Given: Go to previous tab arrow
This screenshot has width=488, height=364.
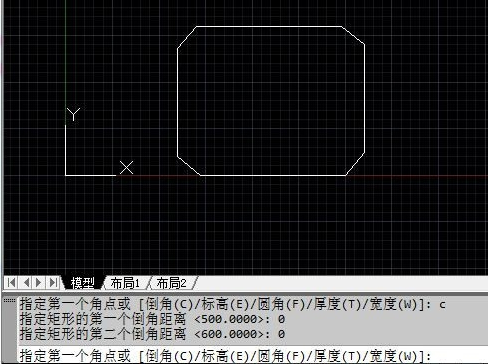Looking at the screenshot, I should coord(26,283).
